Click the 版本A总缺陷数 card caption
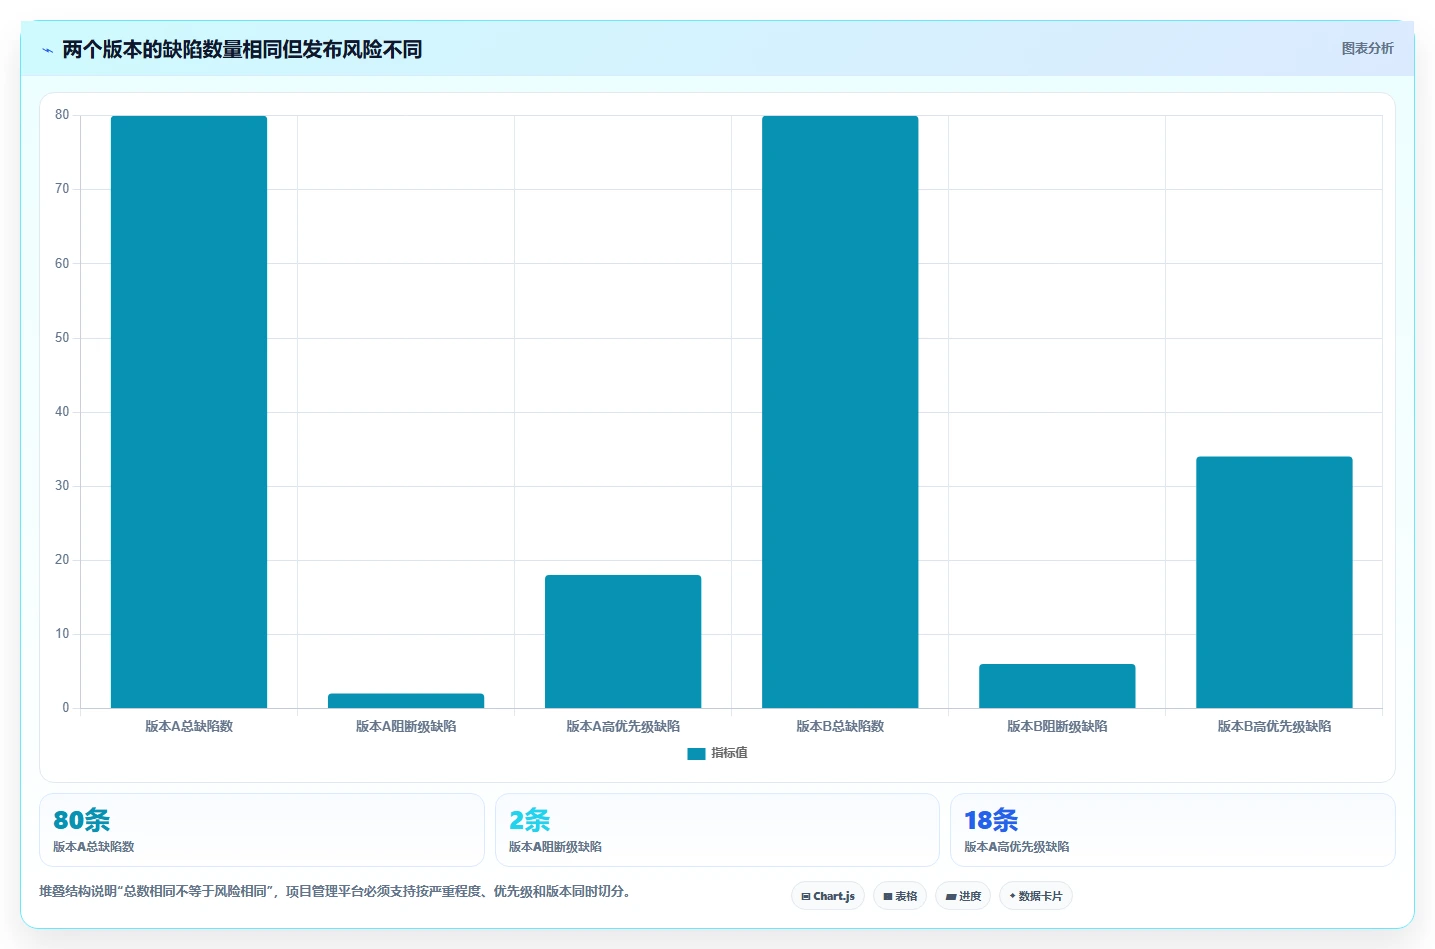Image resolution: width=1435 pixels, height=949 pixels. pyautogui.click(x=94, y=846)
